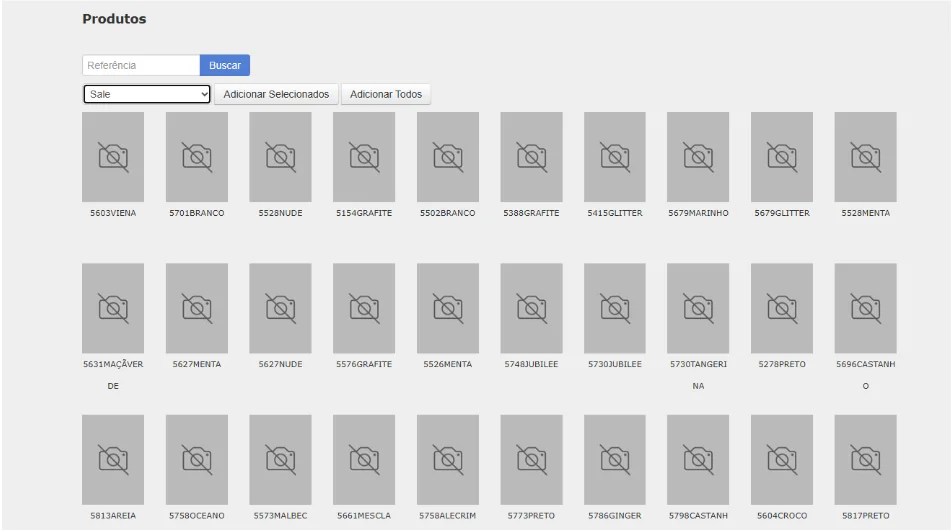This screenshot has width=951, height=531.
Task: Select product thumbnail 5696CASTANHO
Action: (865, 308)
